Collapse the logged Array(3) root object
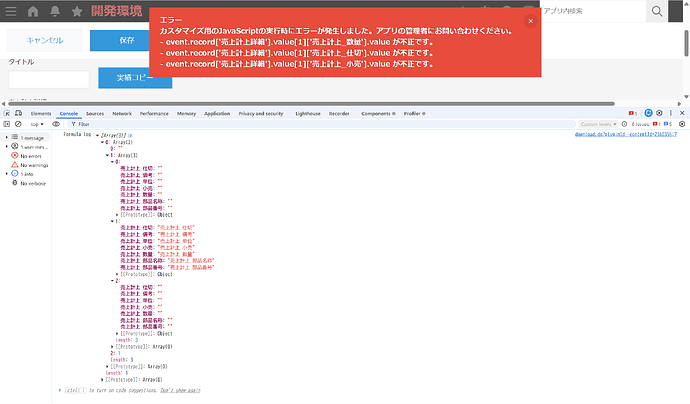The image size is (690, 404). click(98, 133)
